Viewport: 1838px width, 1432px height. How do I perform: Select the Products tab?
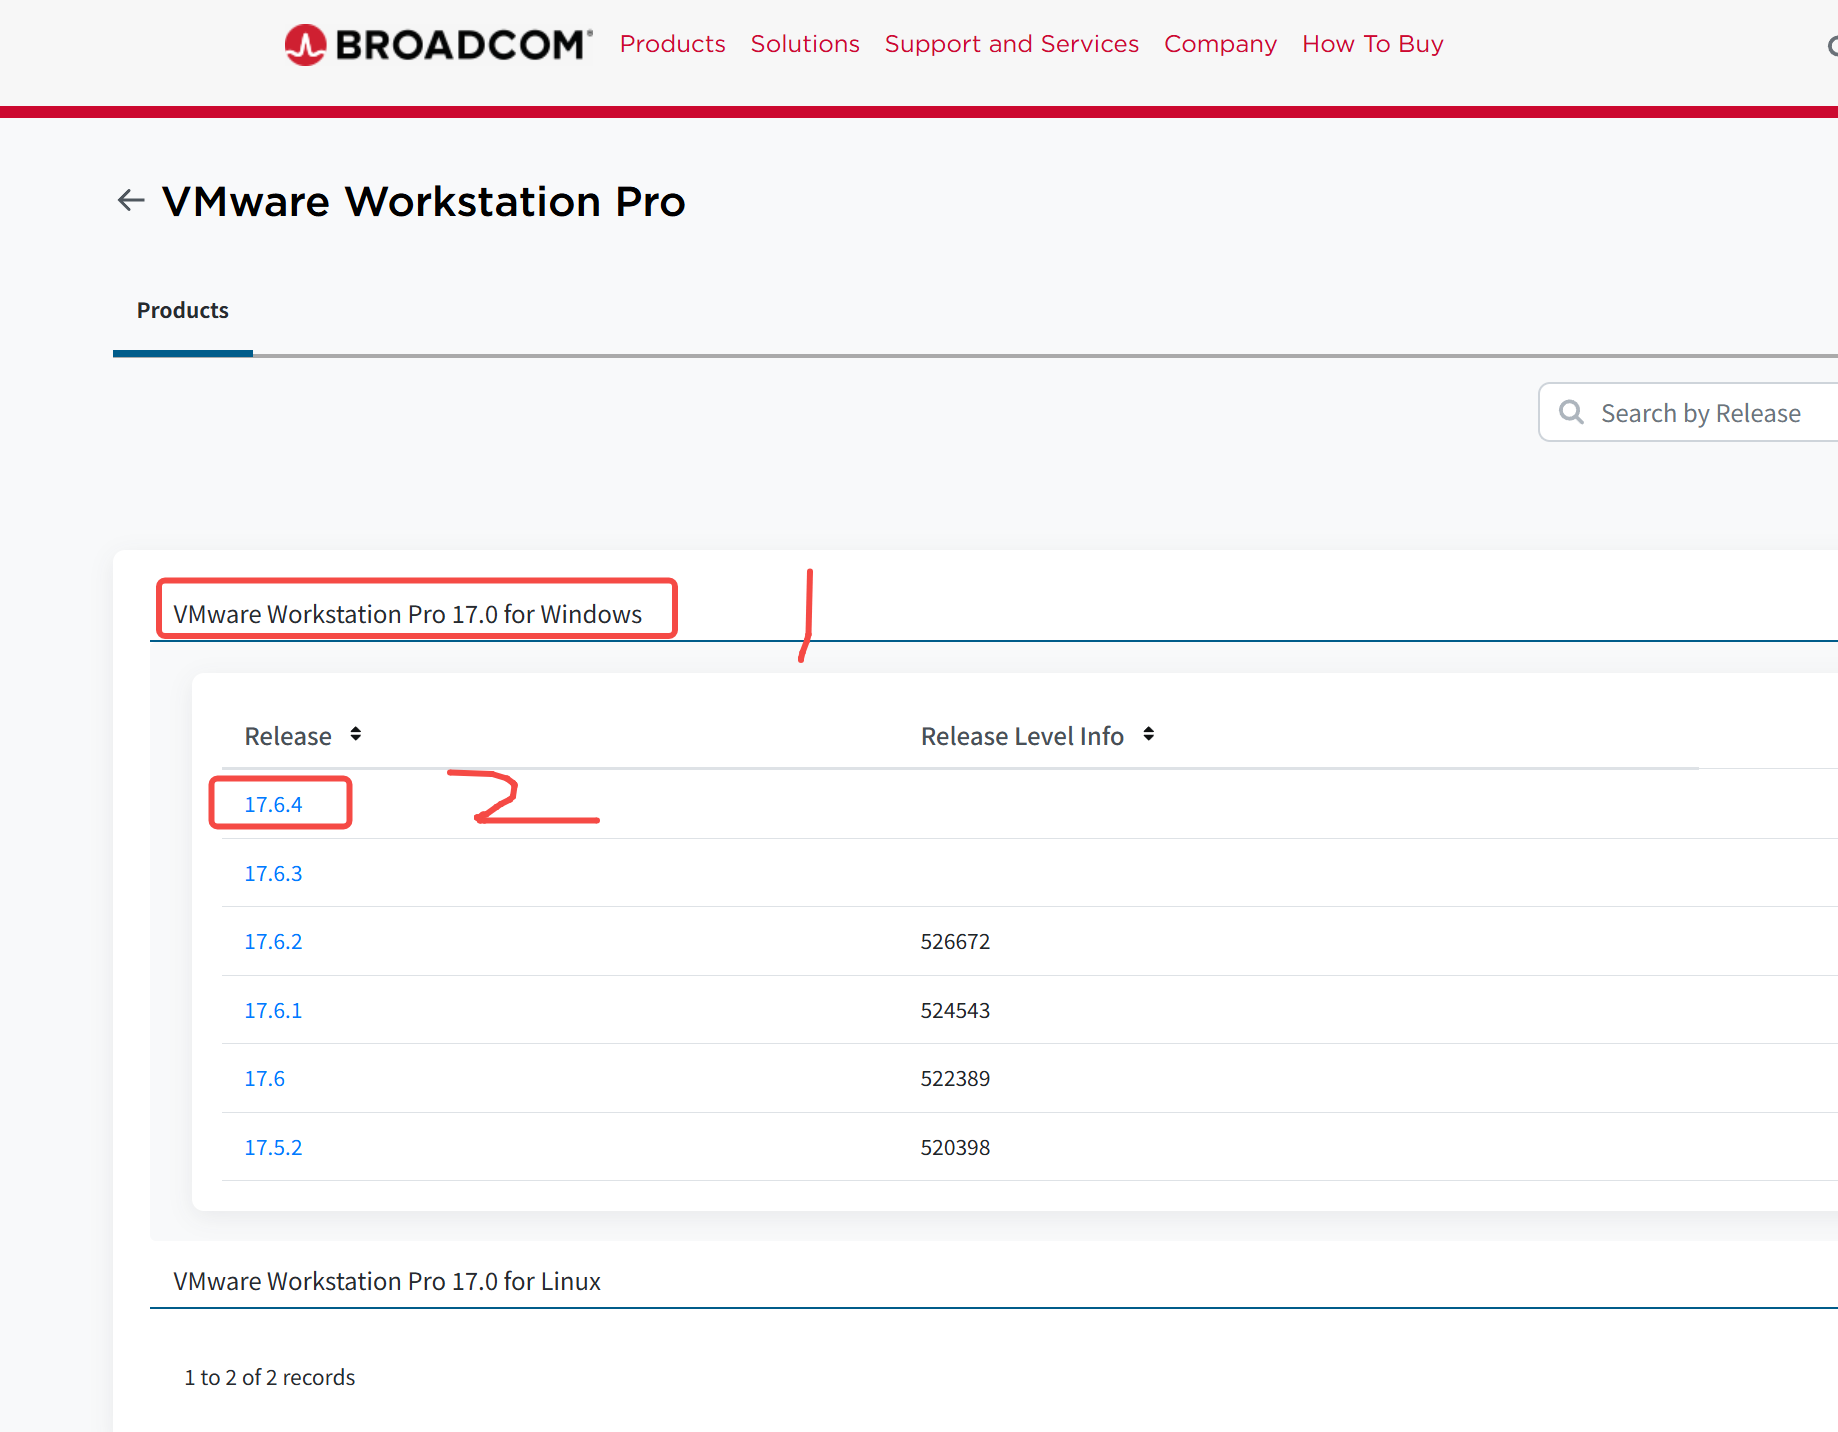(x=183, y=311)
